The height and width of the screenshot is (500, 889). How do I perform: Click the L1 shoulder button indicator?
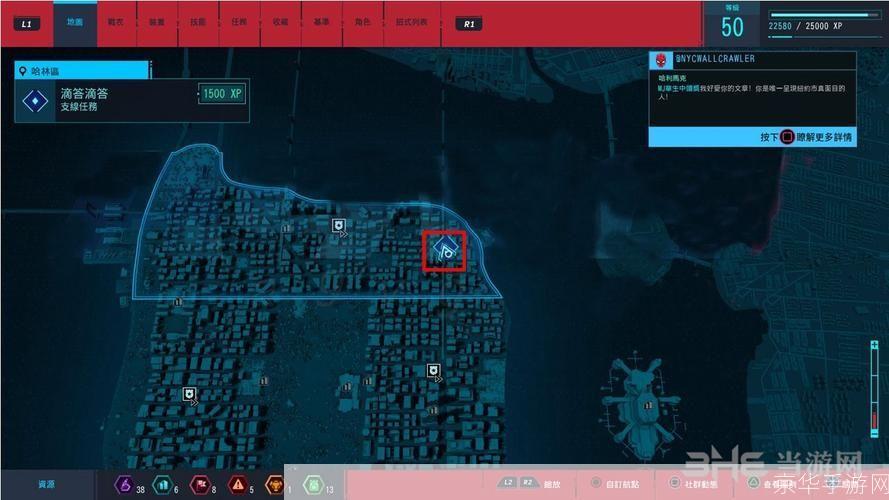click(26, 24)
